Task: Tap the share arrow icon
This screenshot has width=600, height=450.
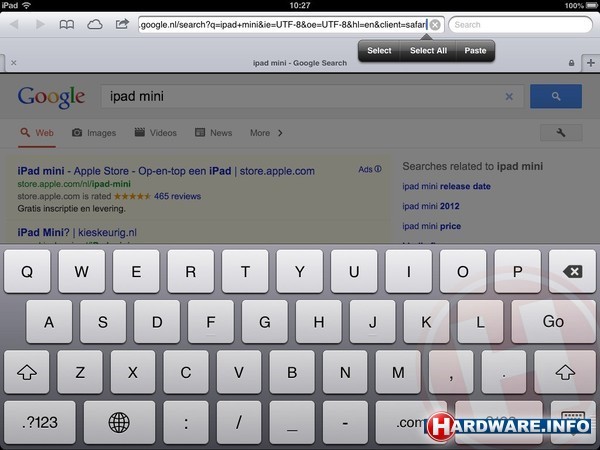Action: tap(122, 24)
